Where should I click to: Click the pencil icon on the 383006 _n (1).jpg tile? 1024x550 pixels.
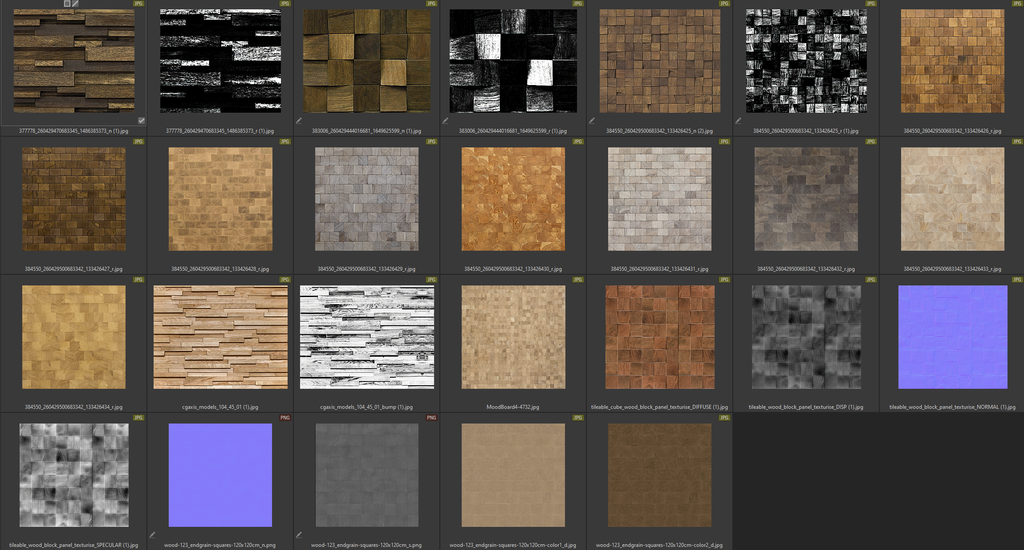pyautogui.click(x=299, y=121)
